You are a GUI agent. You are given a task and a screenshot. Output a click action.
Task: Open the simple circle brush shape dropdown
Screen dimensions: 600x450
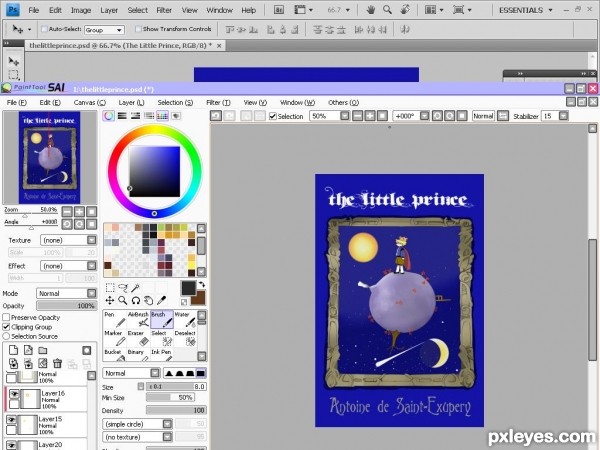[x=137, y=424]
